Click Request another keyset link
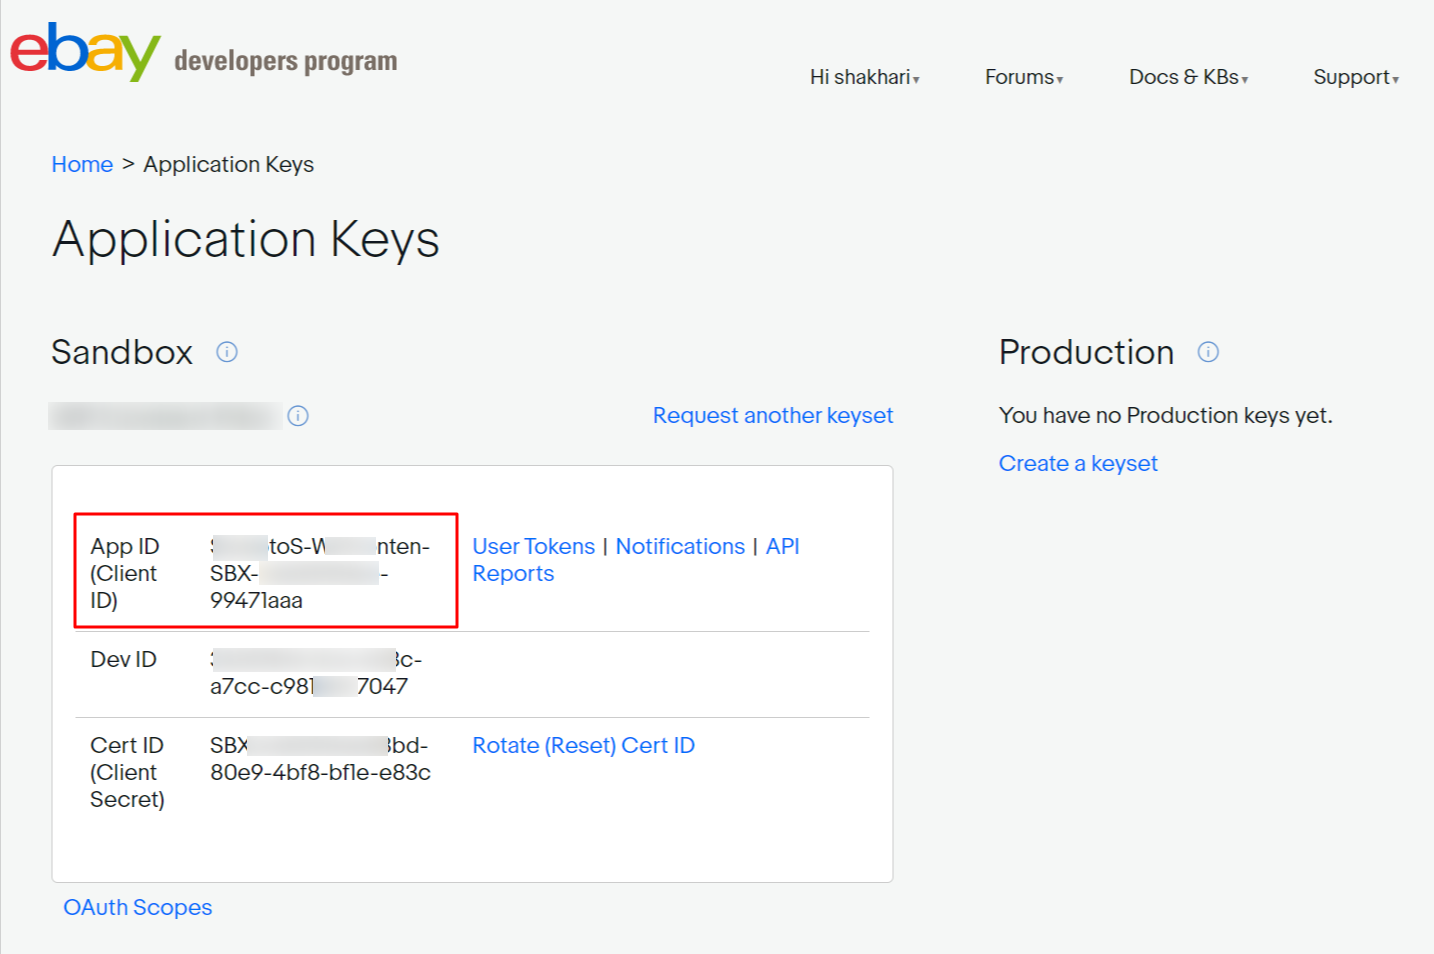The image size is (1434, 954). coord(773,416)
